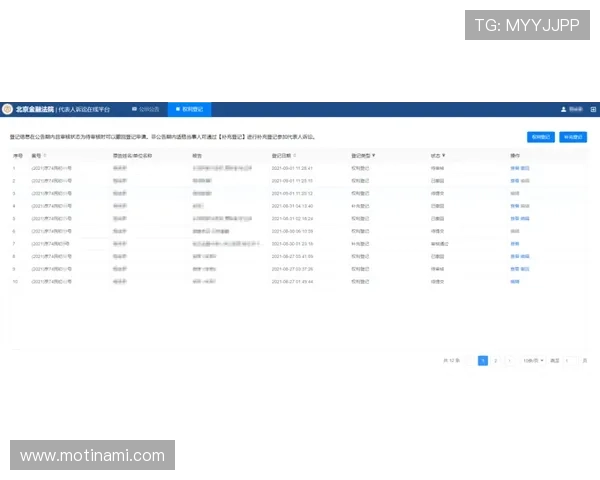Open the 状态 column filter dropdown
Image resolution: width=600 pixels, height=480 pixels.
coord(444,156)
